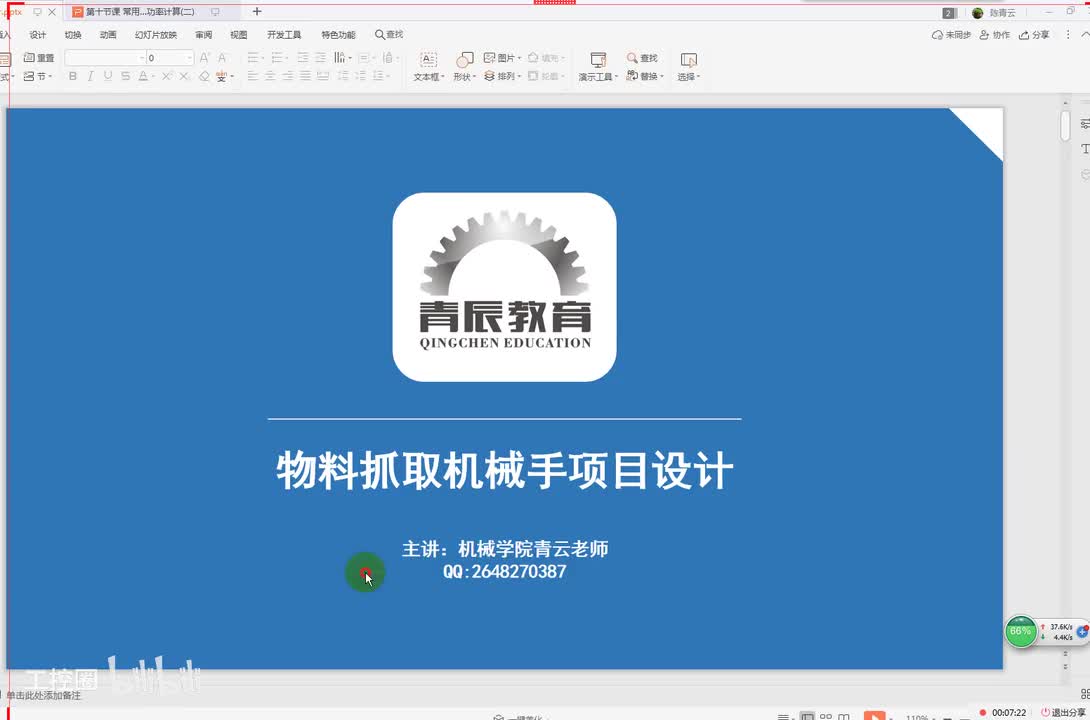Toggle bold formatting
Viewport: 1090px width, 720px height.
coord(72,76)
